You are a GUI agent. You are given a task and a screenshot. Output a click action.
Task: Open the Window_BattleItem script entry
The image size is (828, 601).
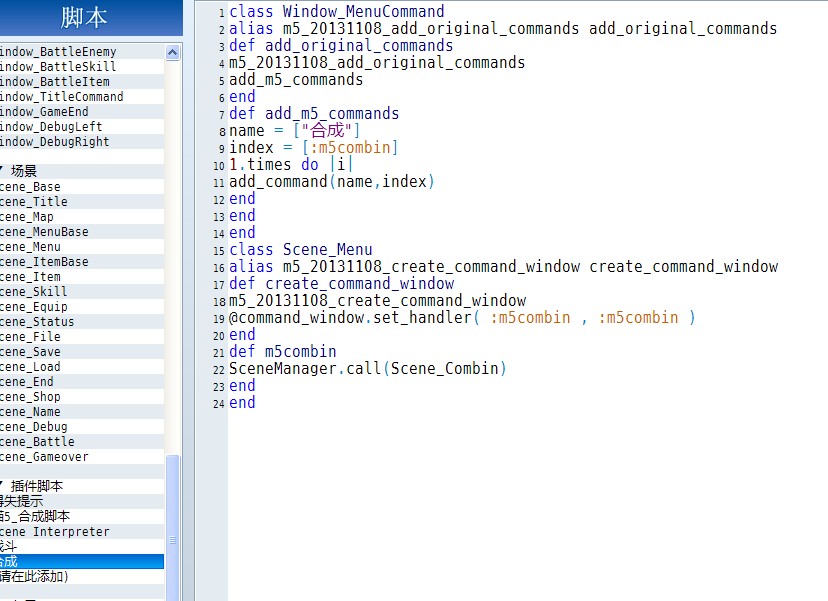[82, 82]
